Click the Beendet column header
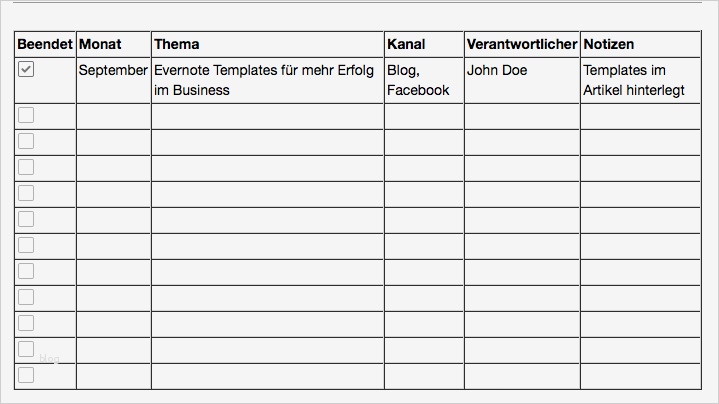The image size is (719, 404). click(45, 44)
